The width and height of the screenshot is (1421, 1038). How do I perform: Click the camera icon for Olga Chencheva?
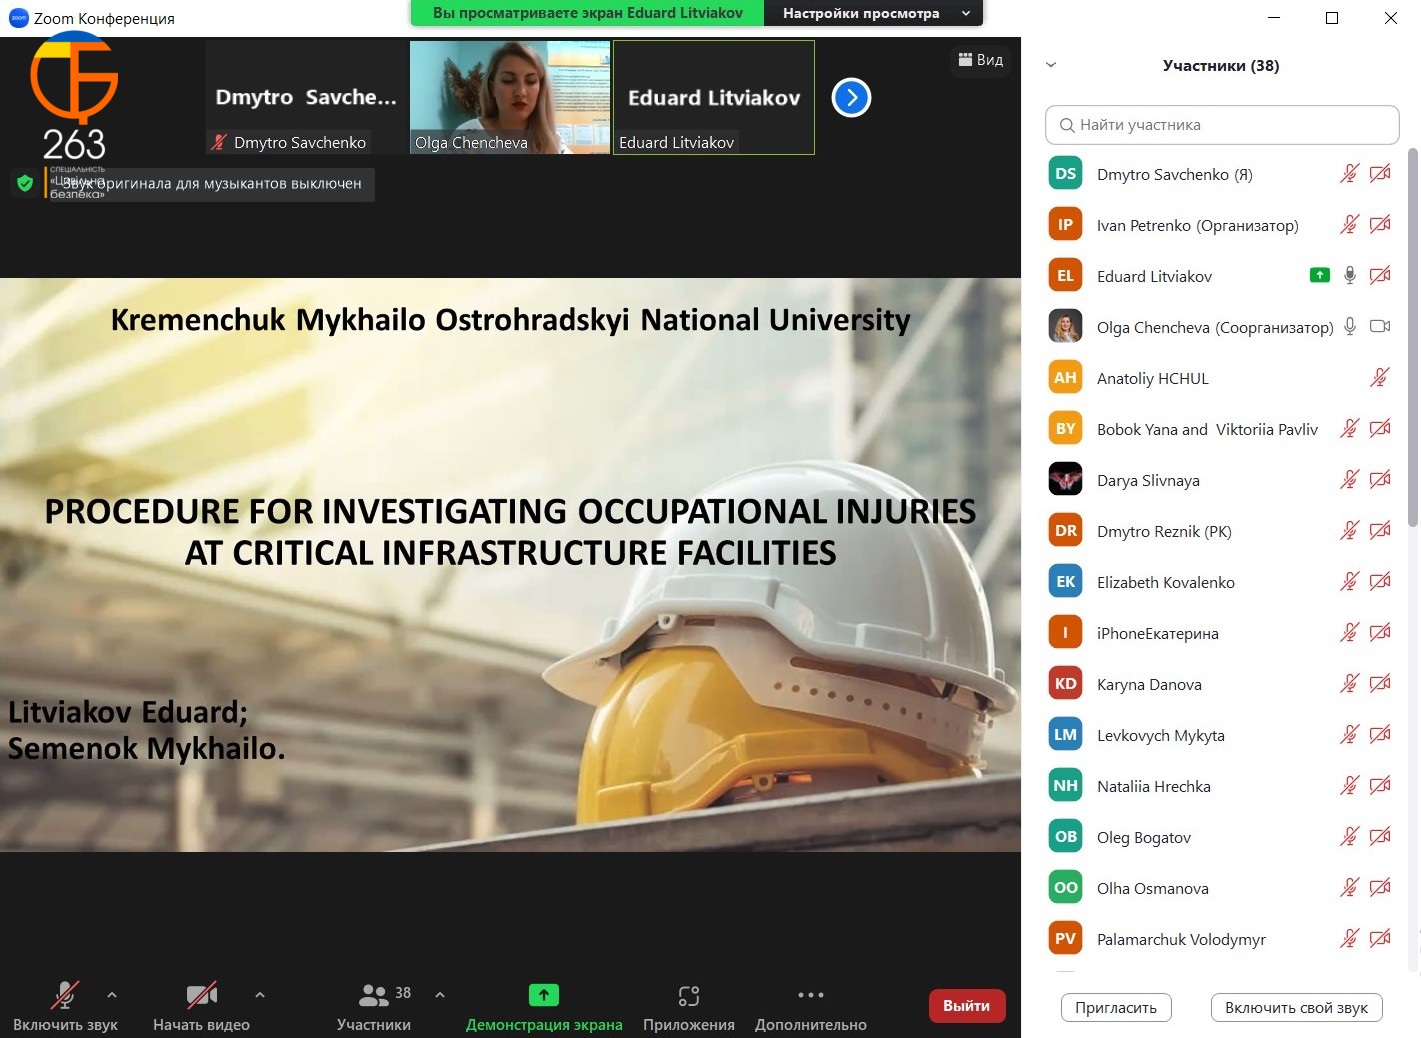click(1380, 327)
